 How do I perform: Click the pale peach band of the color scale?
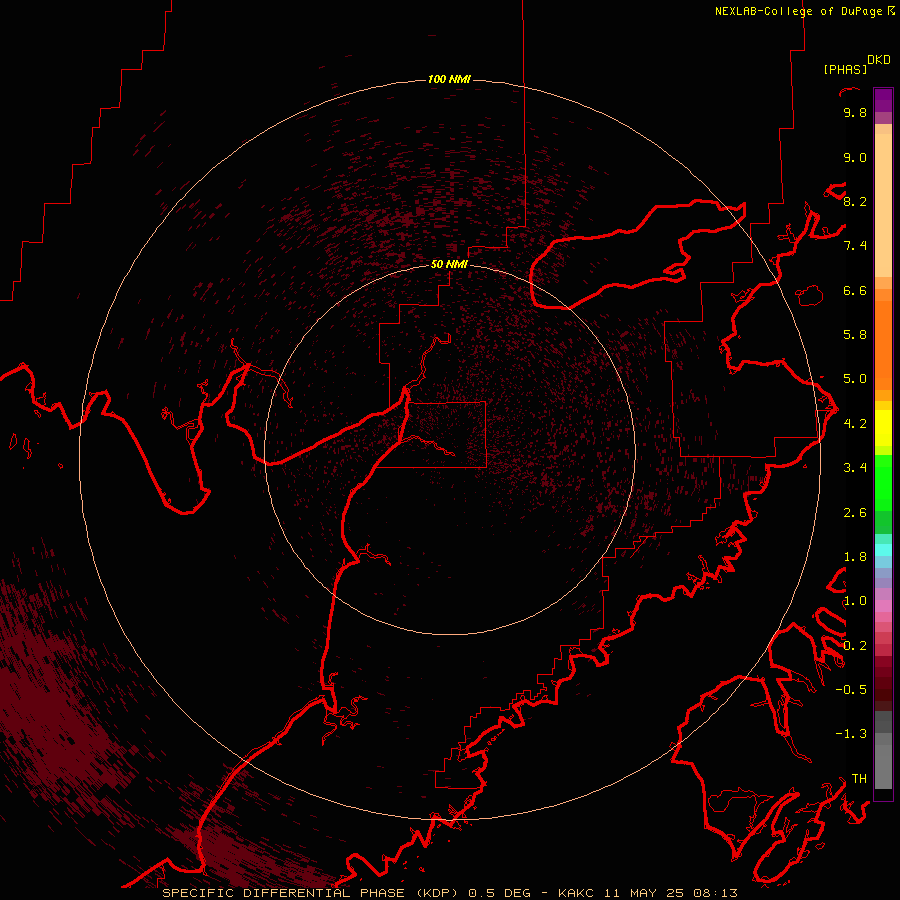tap(883, 205)
